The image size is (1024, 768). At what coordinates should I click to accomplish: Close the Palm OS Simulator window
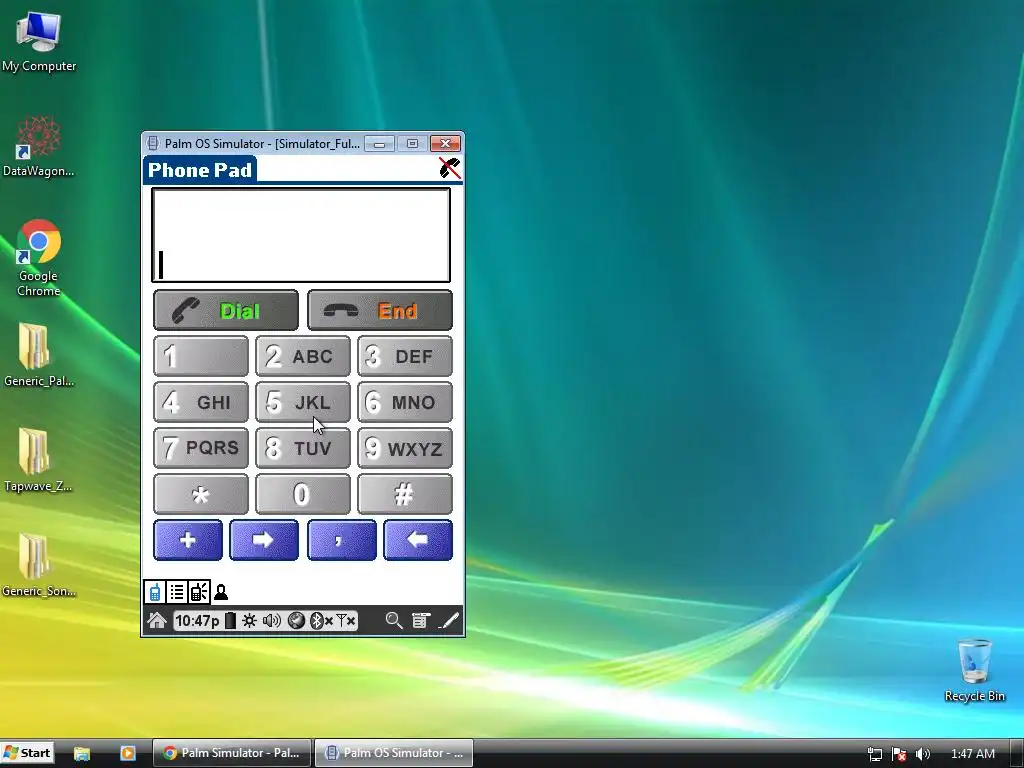[445, 144]
